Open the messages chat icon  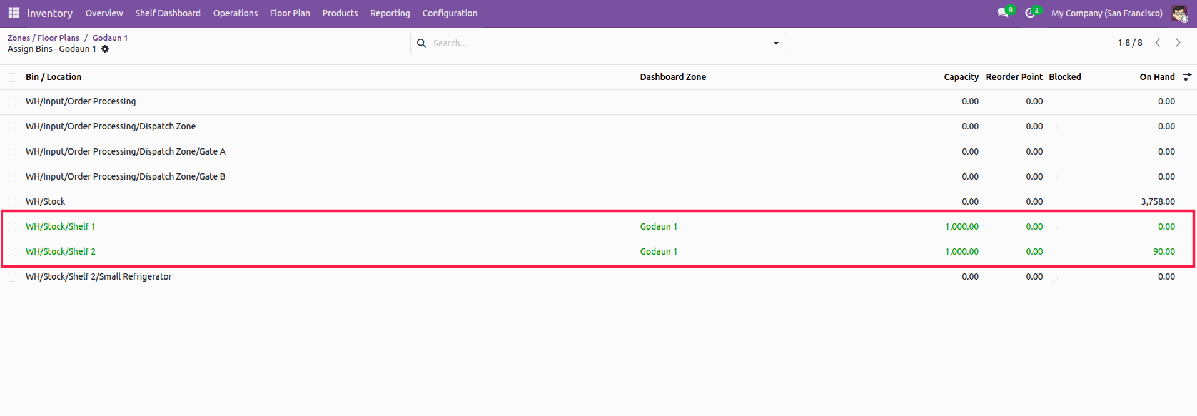click(1002, 13)
